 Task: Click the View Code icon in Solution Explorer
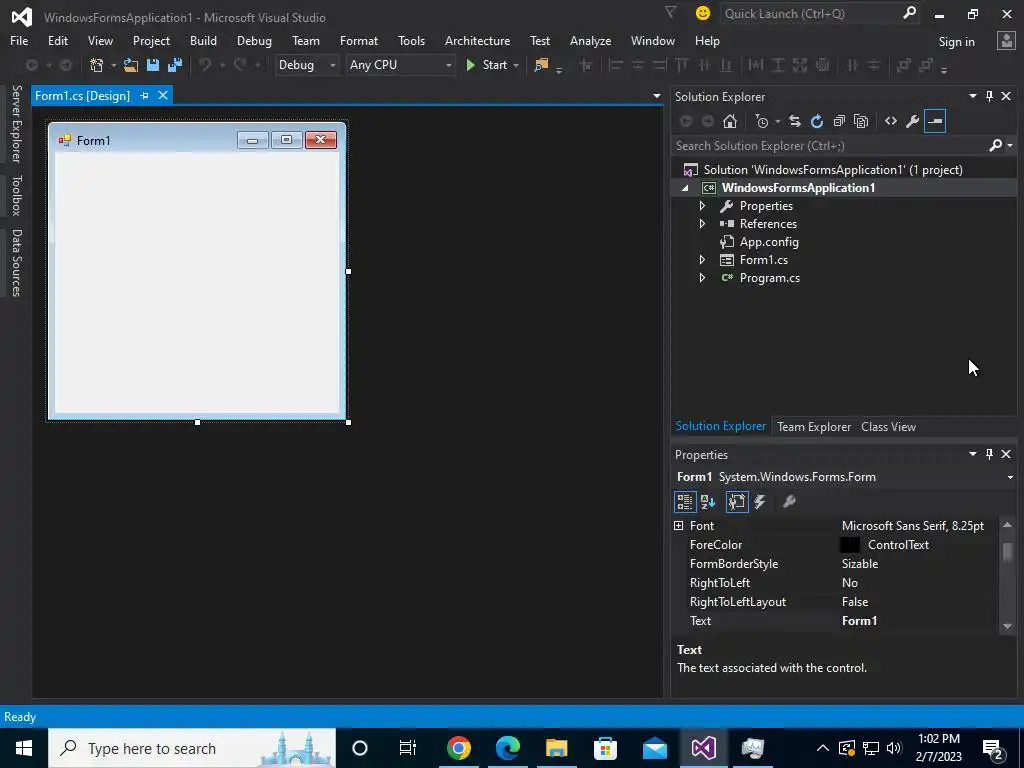891,121
